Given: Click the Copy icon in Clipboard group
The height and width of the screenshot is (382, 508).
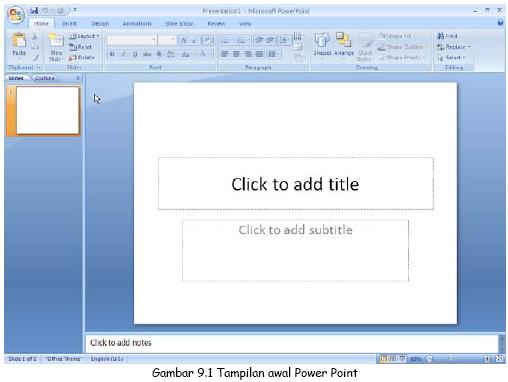Looking at the screenshot, I should tap(35, 47).
